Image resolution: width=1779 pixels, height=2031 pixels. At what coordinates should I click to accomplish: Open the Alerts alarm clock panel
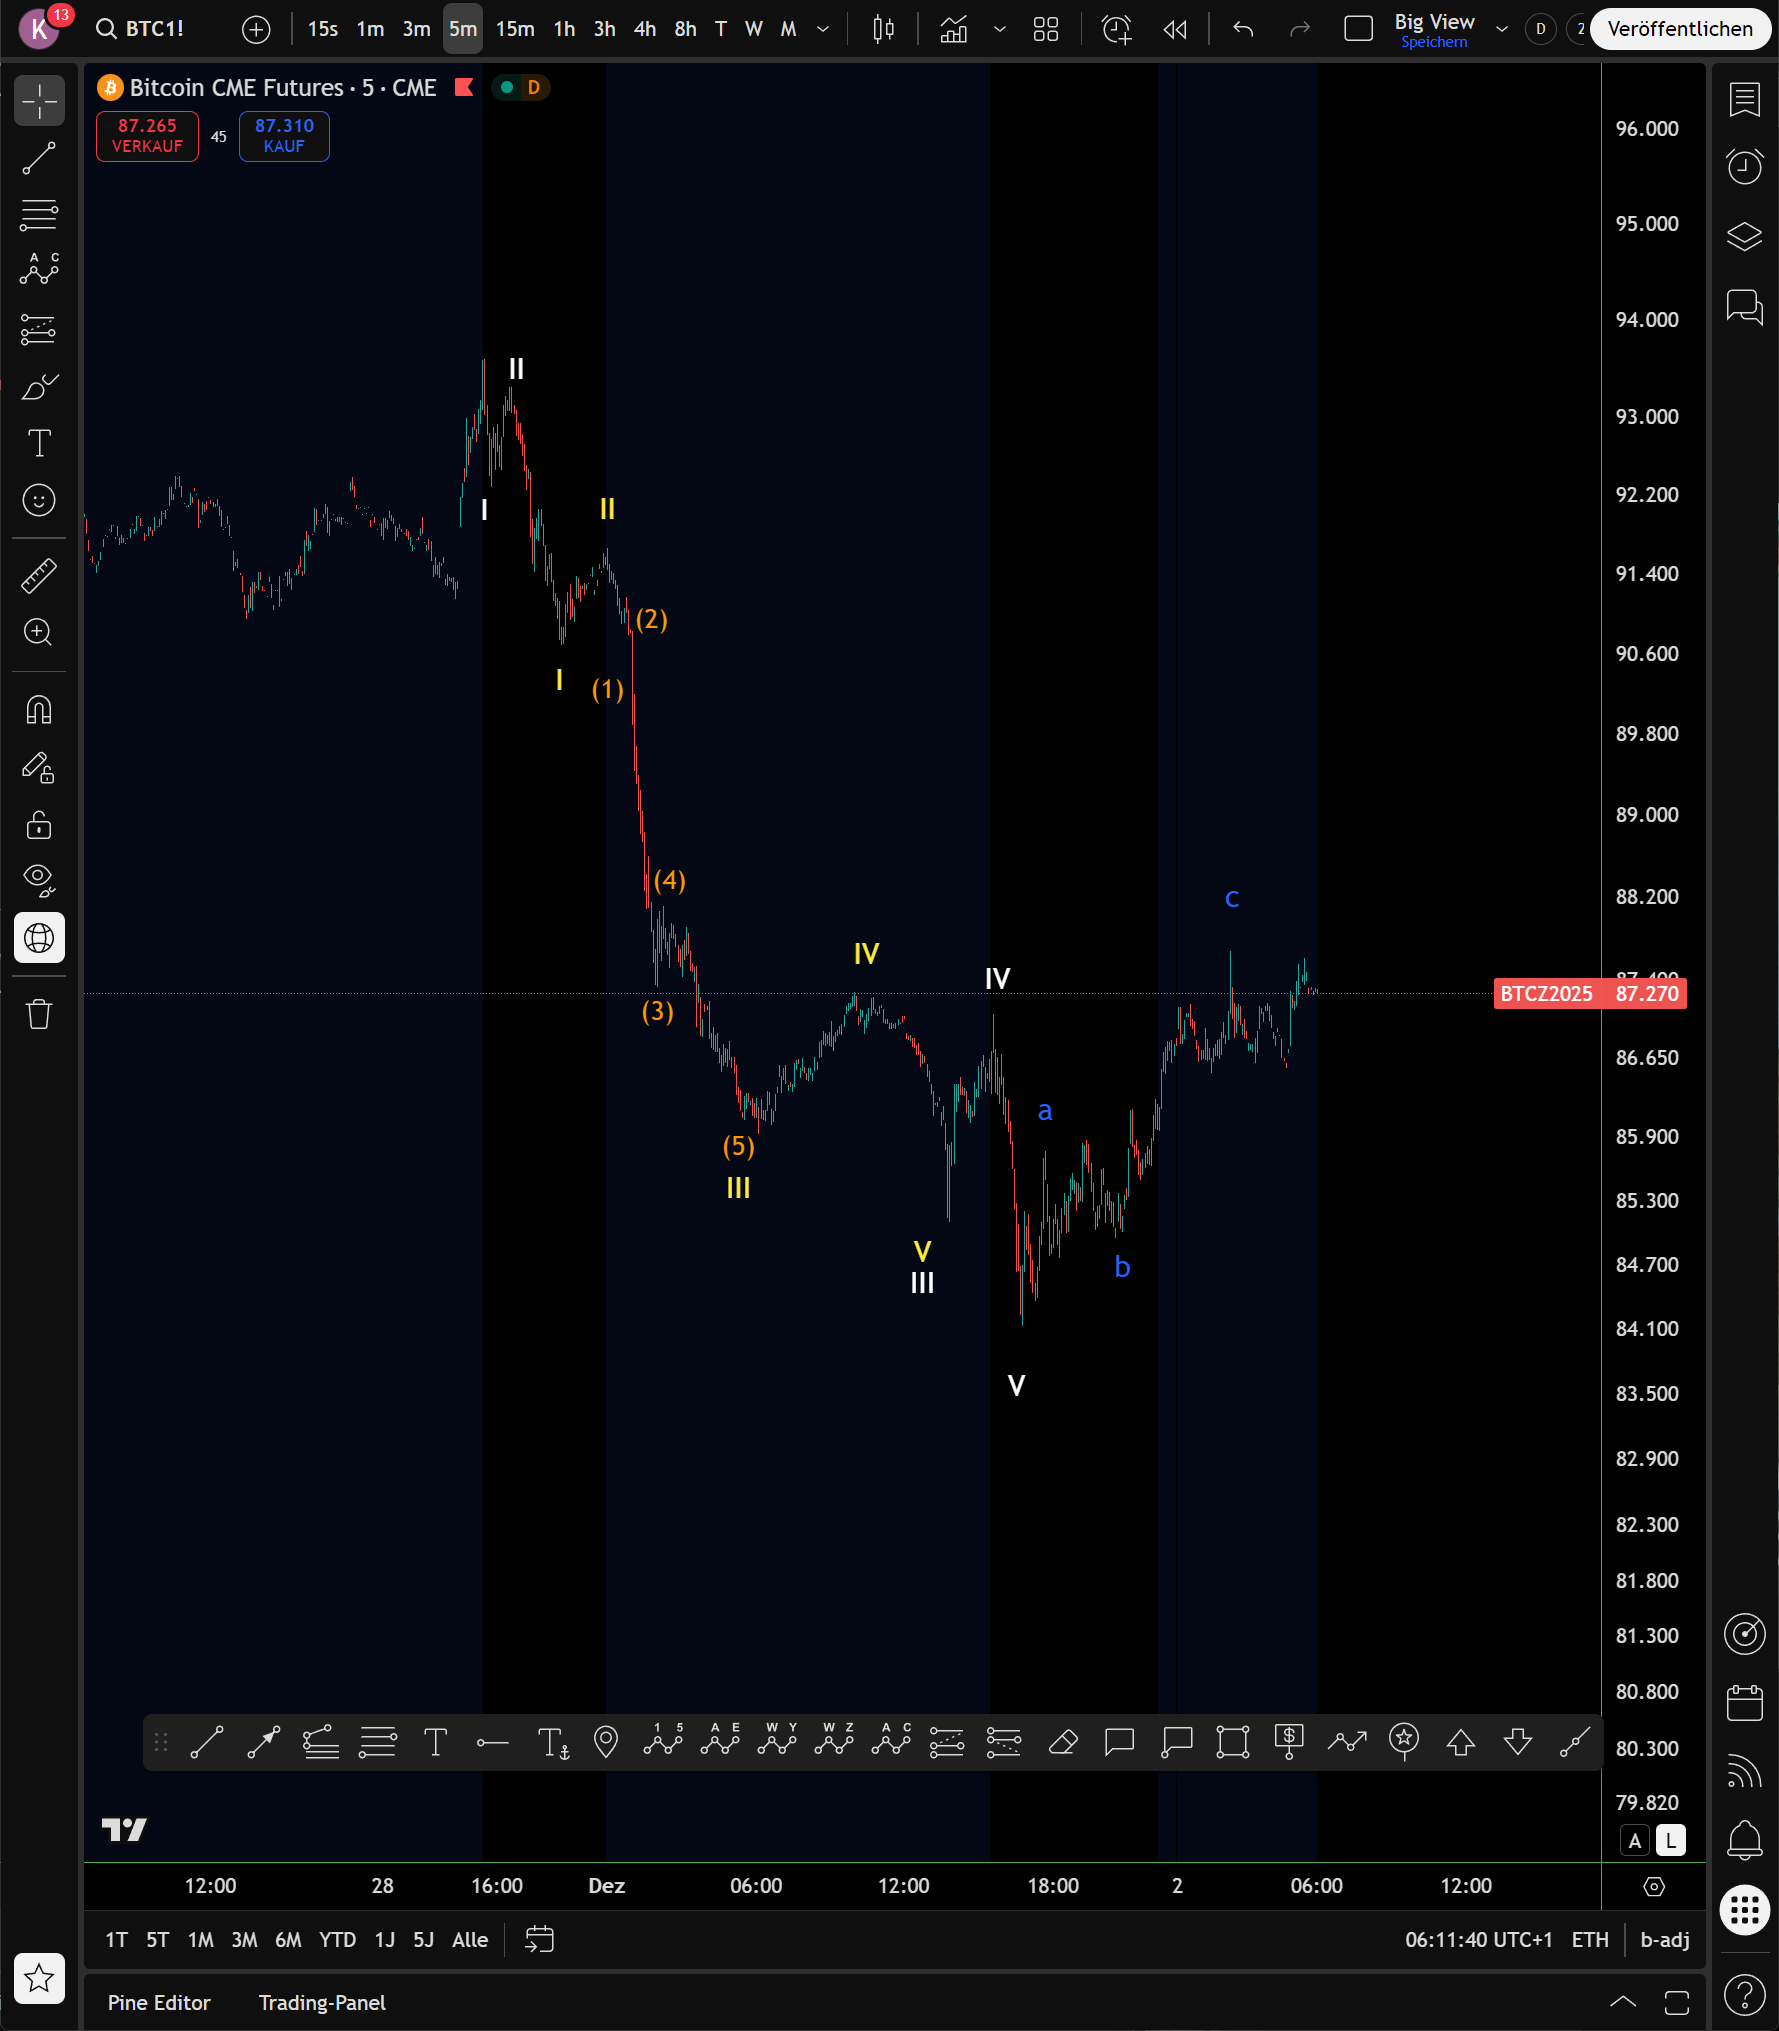tap(1744, 166)
